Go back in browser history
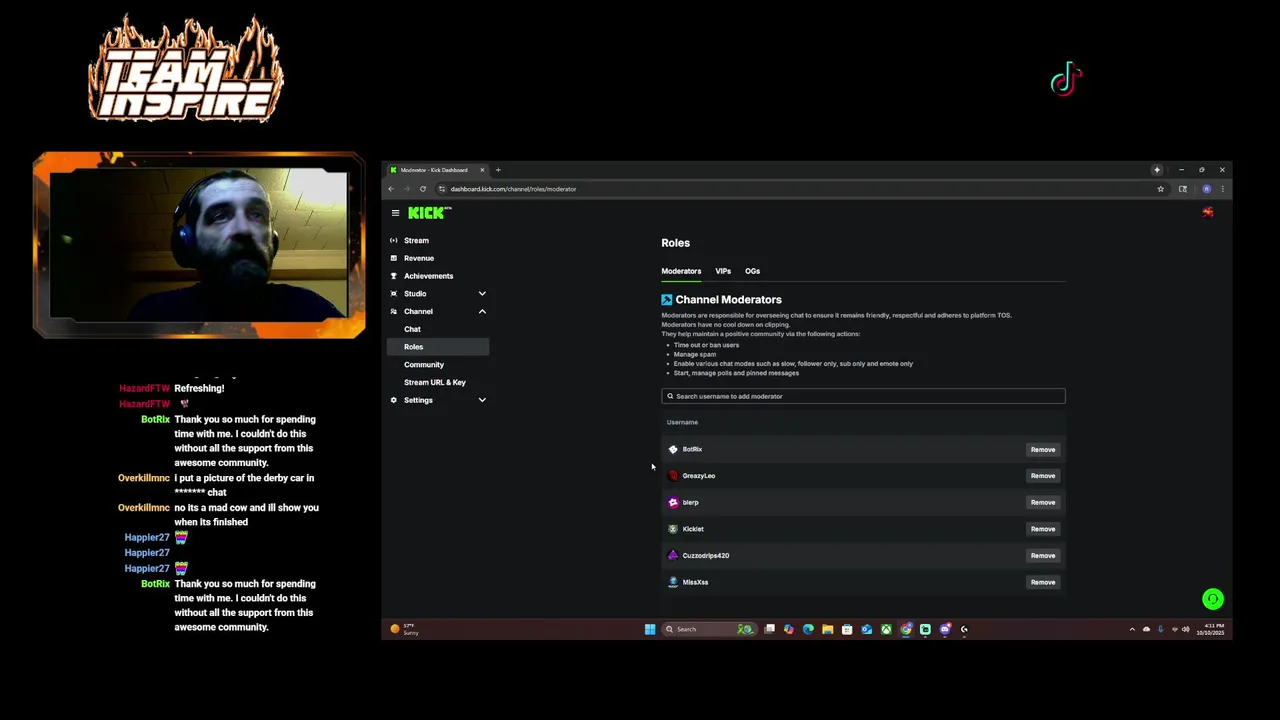This screenshot has width=1280, height=720. coord(391,189)
